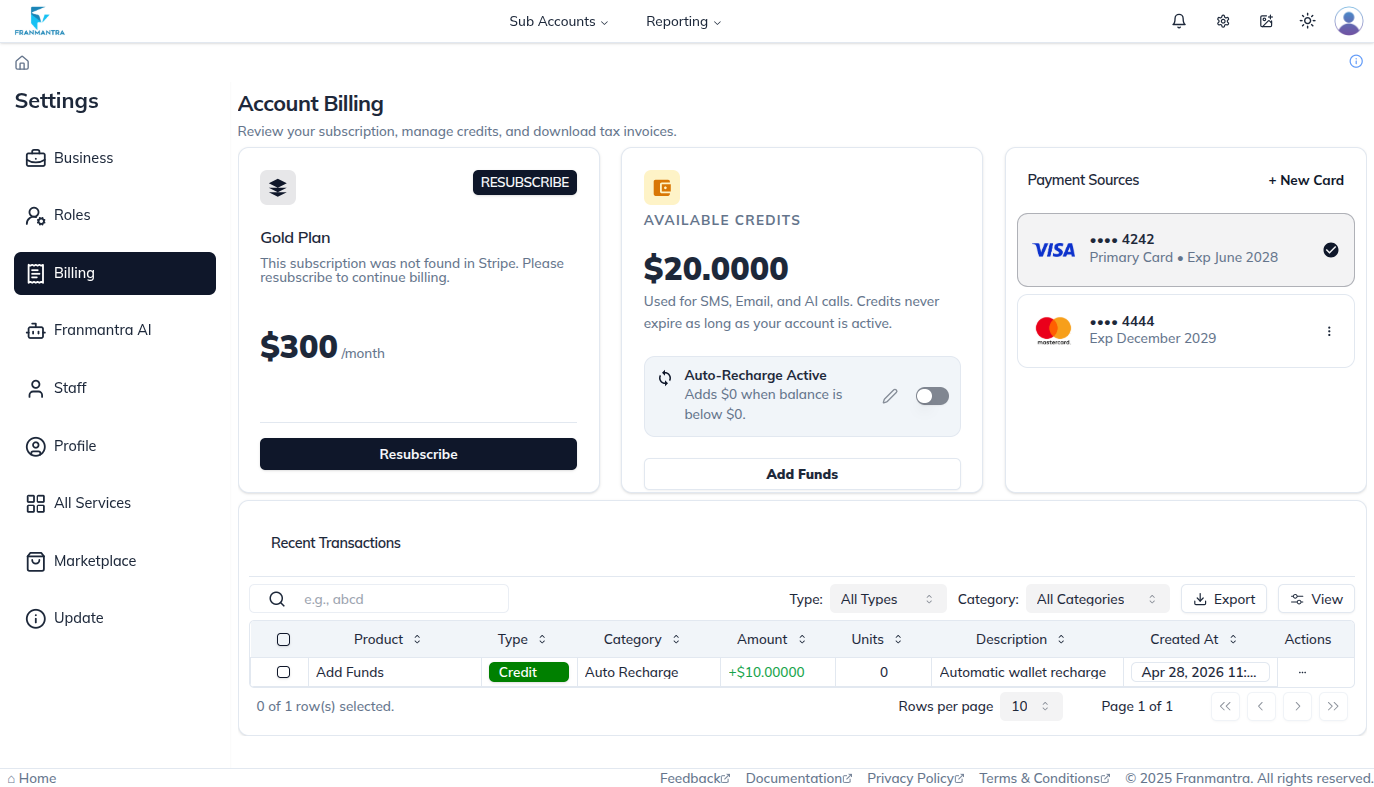Open the Feedback link
Screen dimensions: 1374x787
[695, 778]
